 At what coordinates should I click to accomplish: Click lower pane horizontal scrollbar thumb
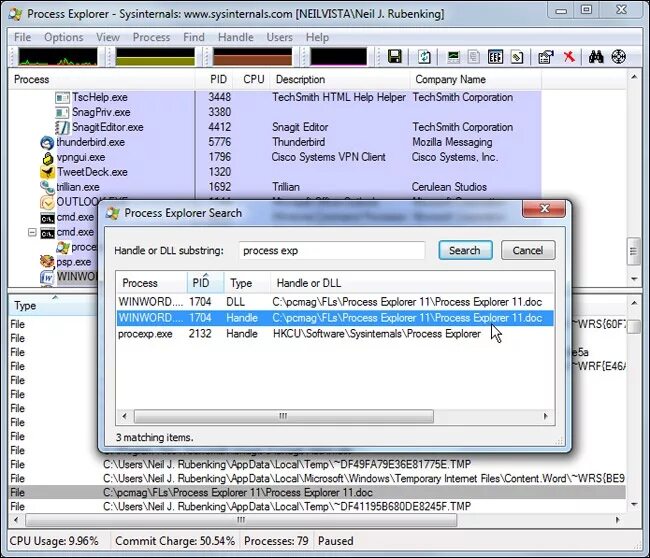click(x=241, y=520)
